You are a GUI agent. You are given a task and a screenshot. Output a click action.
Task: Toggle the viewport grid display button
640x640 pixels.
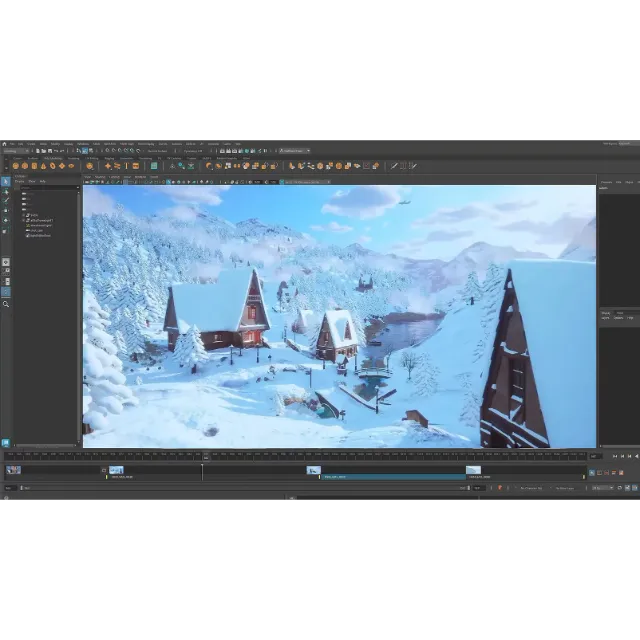(126, 182)
